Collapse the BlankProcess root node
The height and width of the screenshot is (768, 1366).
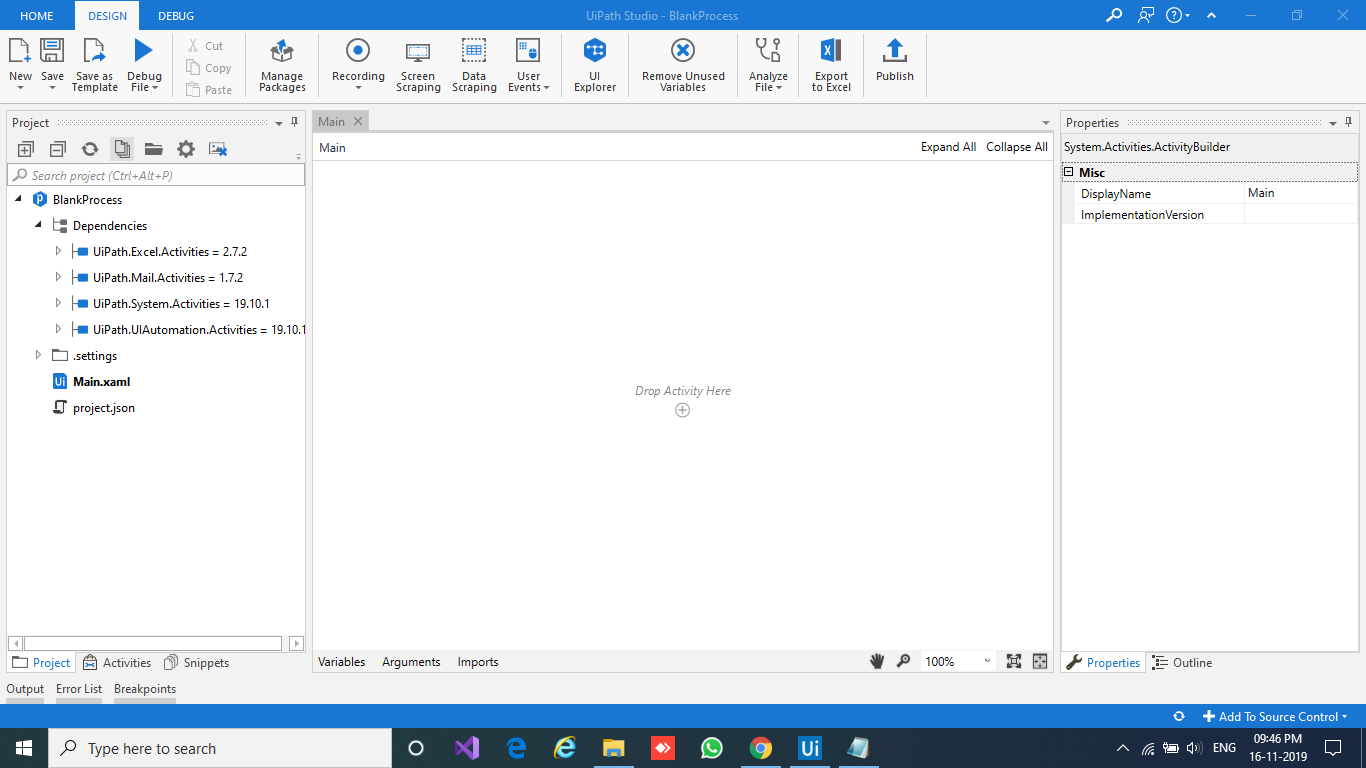pos(18,199)
